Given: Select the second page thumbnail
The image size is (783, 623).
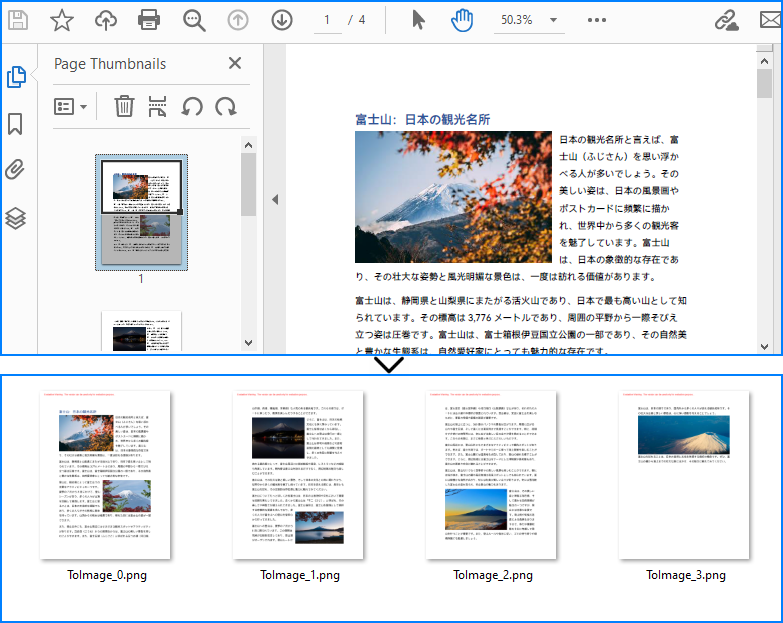Looking at the screenshot, I should coord(141,331).
